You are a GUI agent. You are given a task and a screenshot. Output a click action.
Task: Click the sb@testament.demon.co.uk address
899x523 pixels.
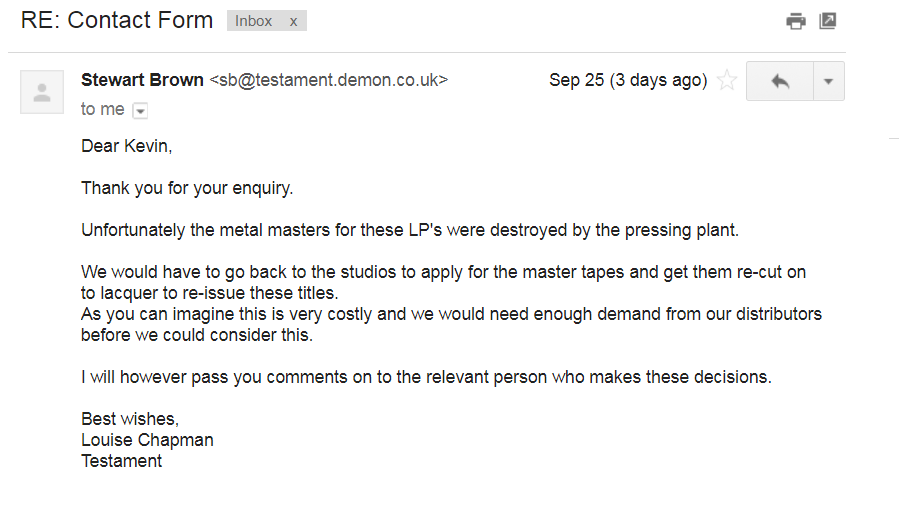click(x=329, y=80)
